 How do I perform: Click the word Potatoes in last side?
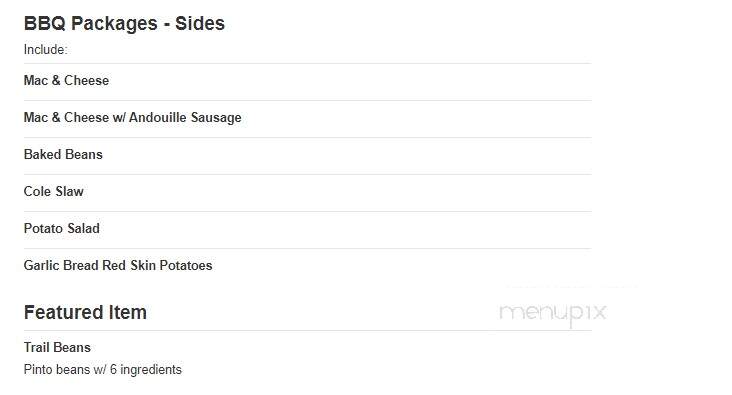186,265
